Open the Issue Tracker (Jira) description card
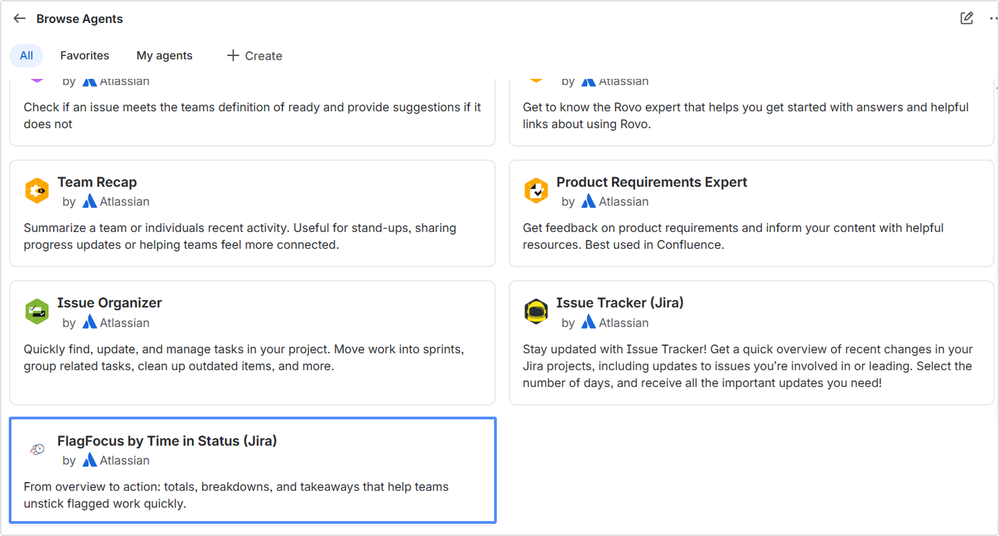 tap(751, 343)
